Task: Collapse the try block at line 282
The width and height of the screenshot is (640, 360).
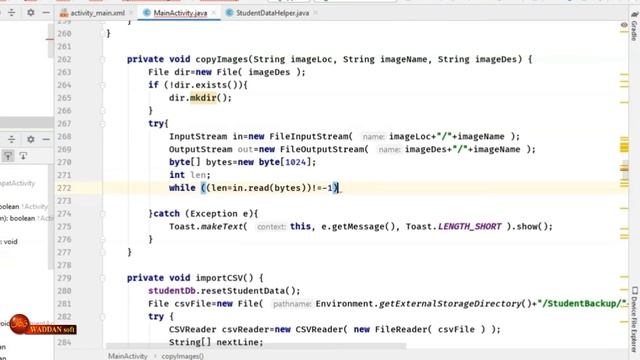Action: coord(102,317)
